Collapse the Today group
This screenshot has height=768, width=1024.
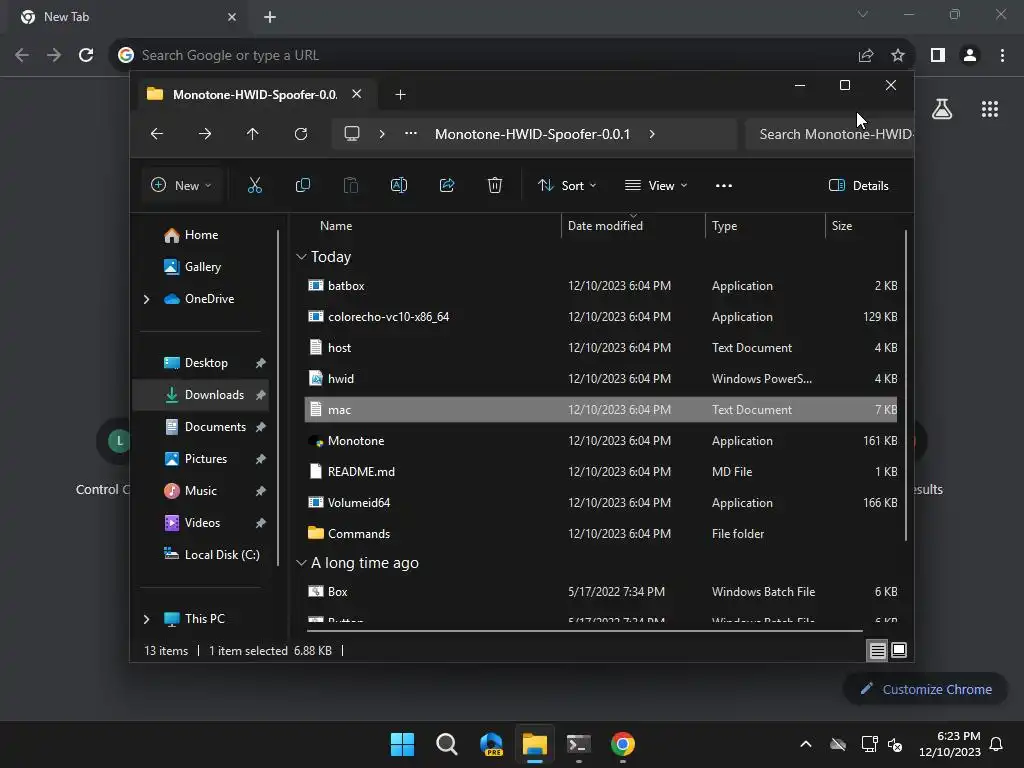pos(301,257)
